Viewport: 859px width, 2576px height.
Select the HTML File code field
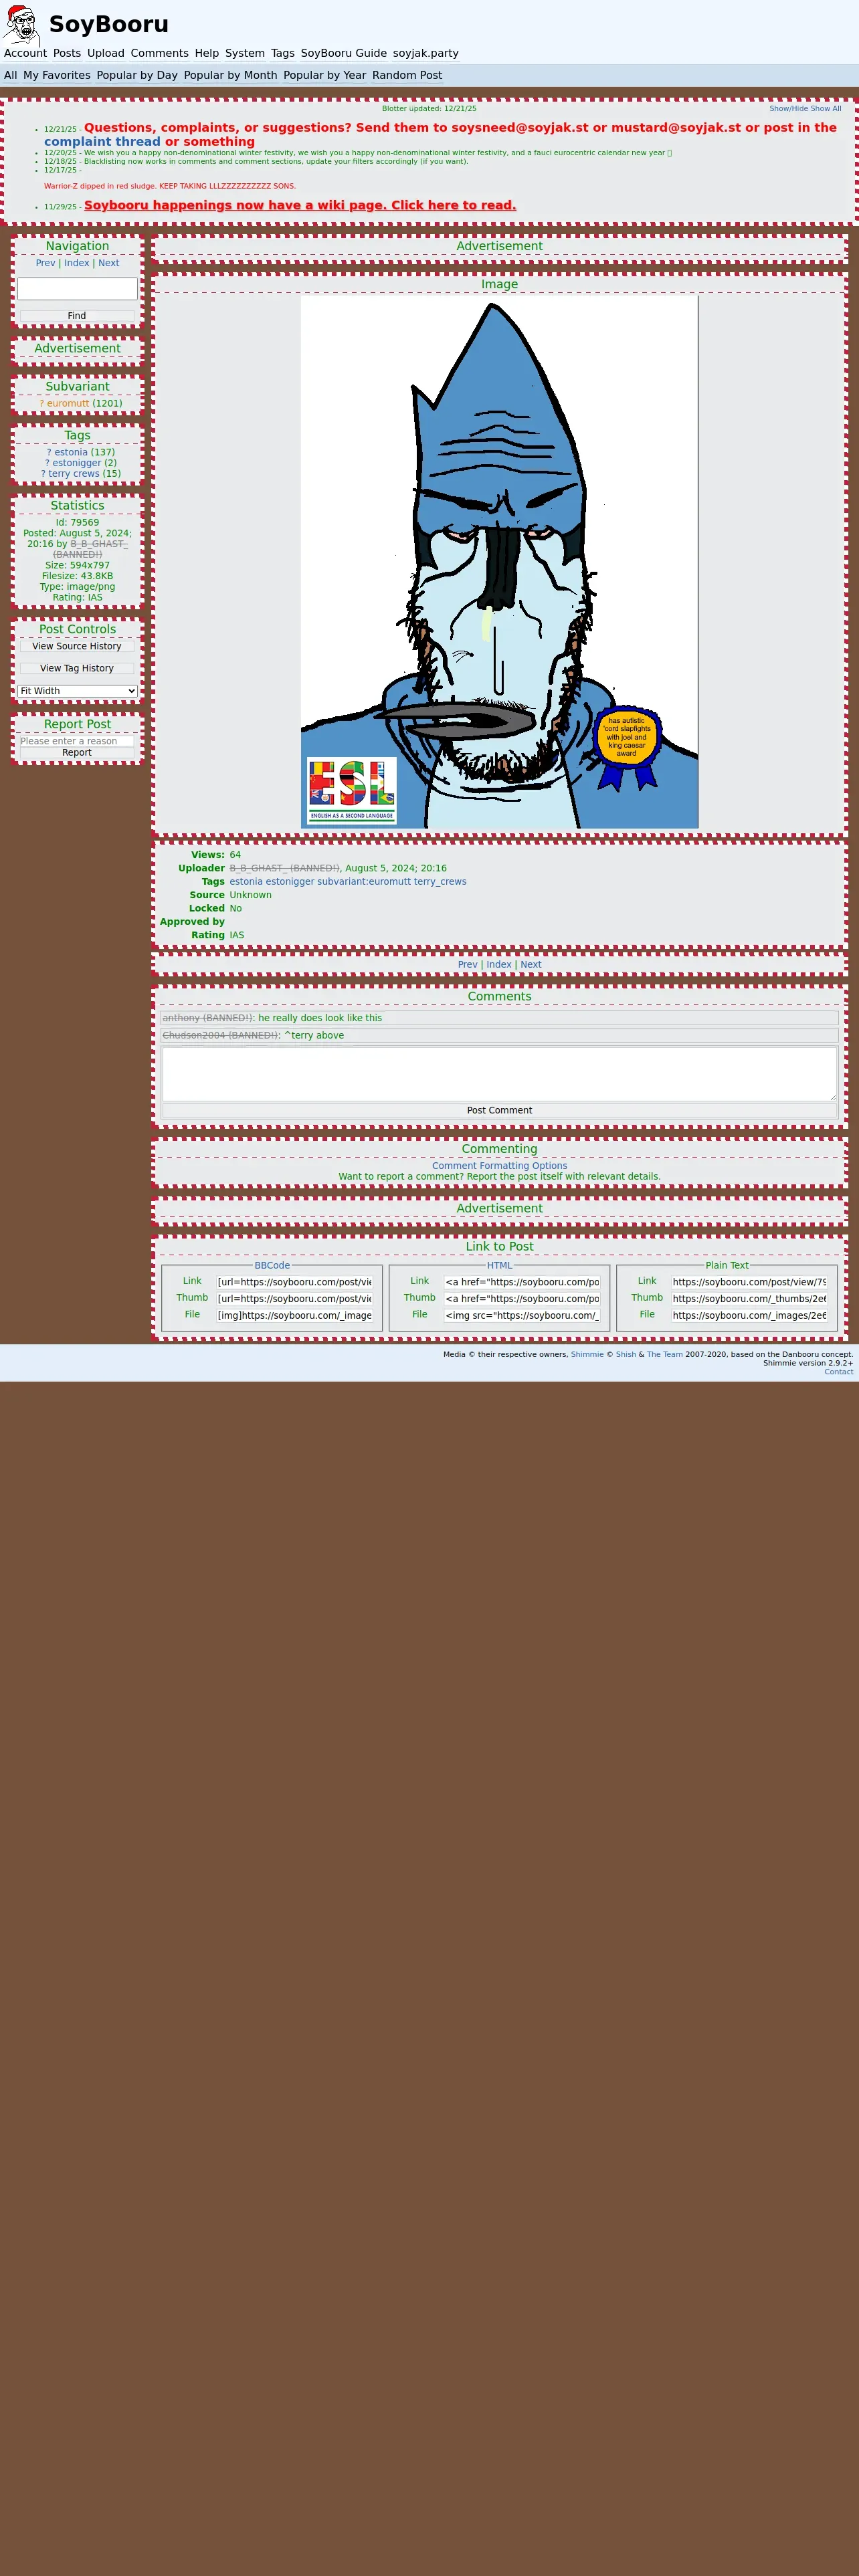[522, 1316]
